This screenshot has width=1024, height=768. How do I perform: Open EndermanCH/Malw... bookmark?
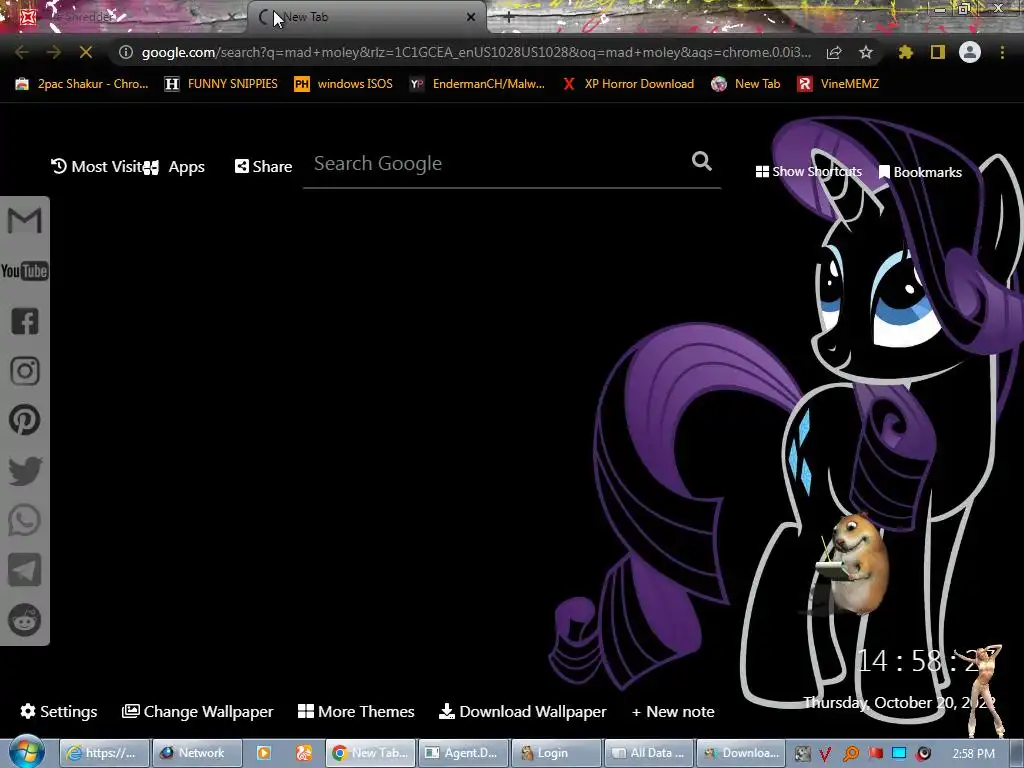coord(477,84)
